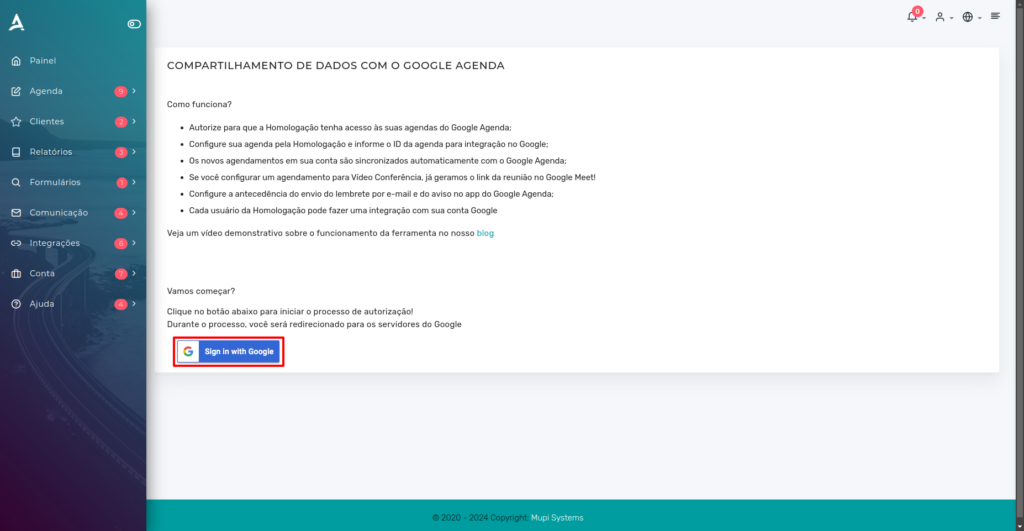Click the Clientes star icon
The width and height of the screenshot is (1024, 531).
[x=16, y=121]
